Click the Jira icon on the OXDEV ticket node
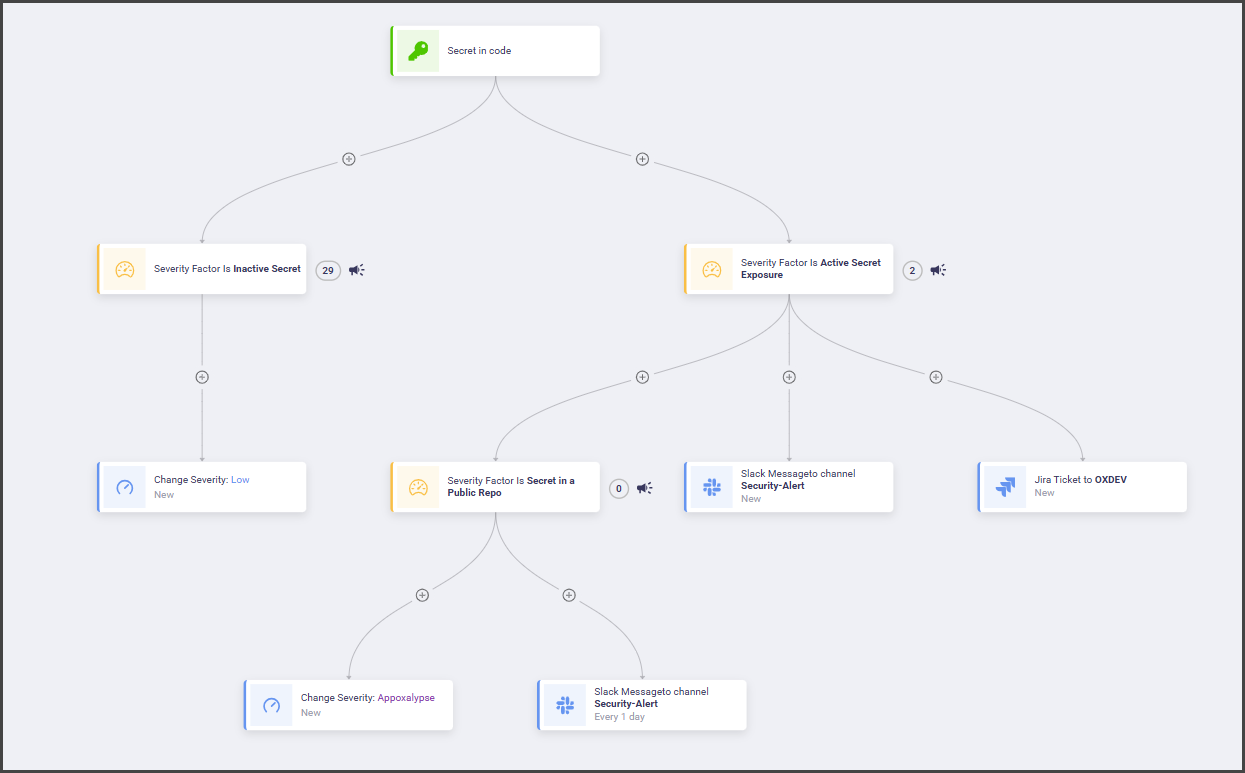The height and width of the screenshot is (773, 1245). click(x=1005, y=487)
